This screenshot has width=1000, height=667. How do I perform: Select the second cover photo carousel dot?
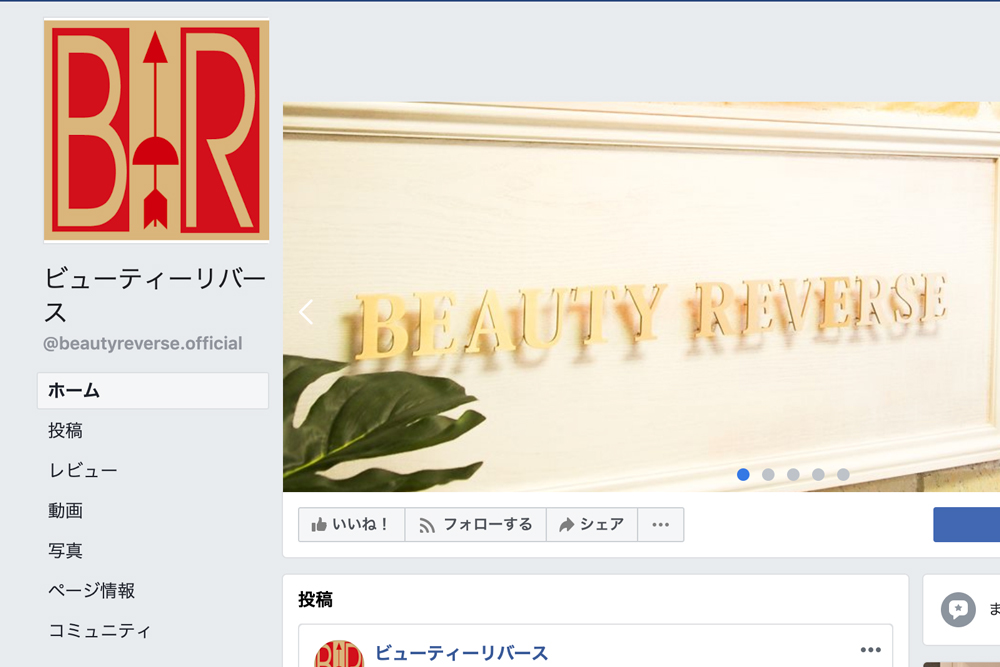click(x=768, y=474)
